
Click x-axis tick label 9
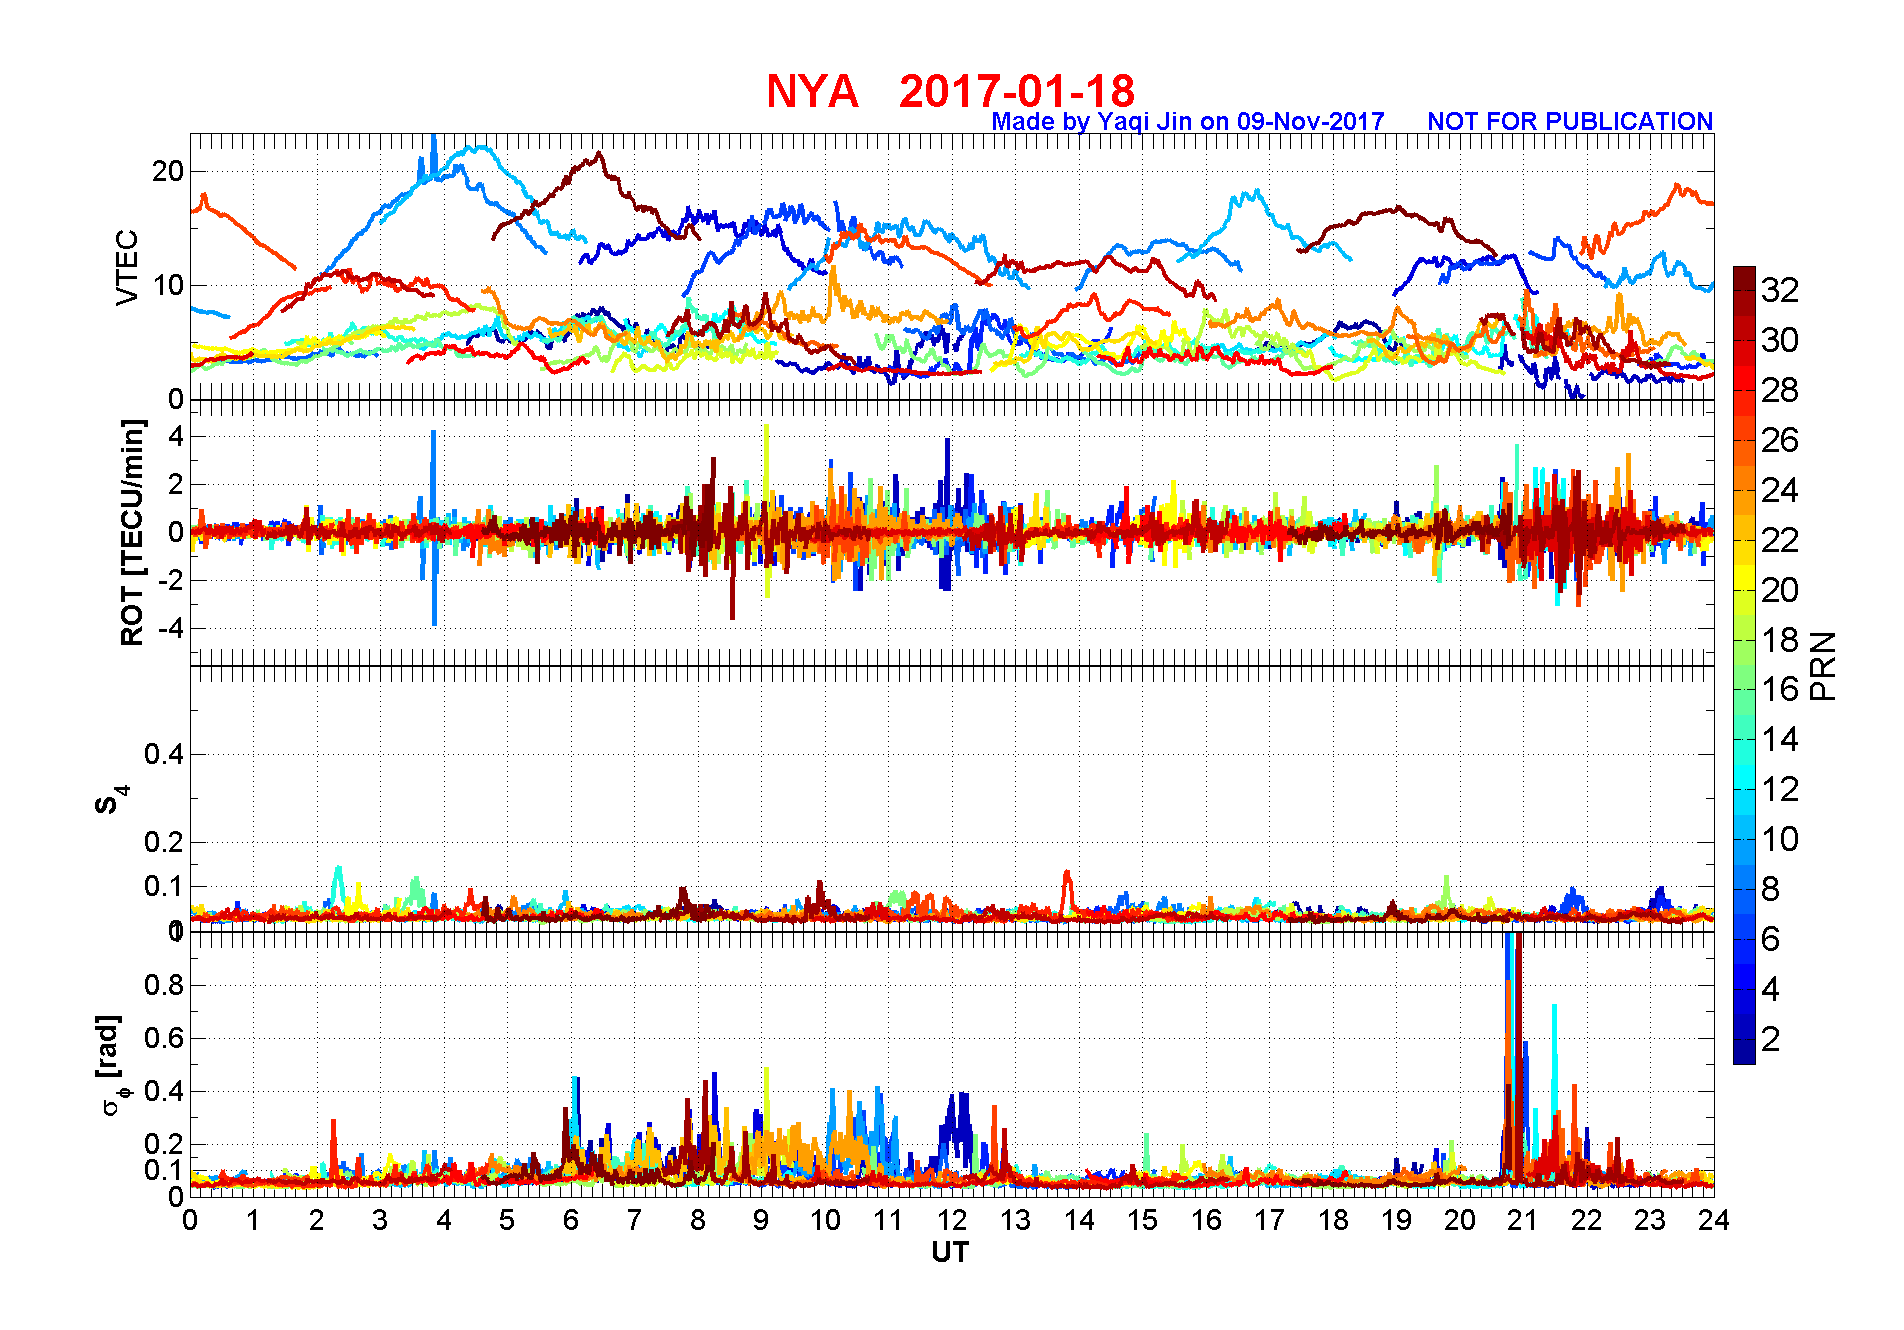[761, 1220]
